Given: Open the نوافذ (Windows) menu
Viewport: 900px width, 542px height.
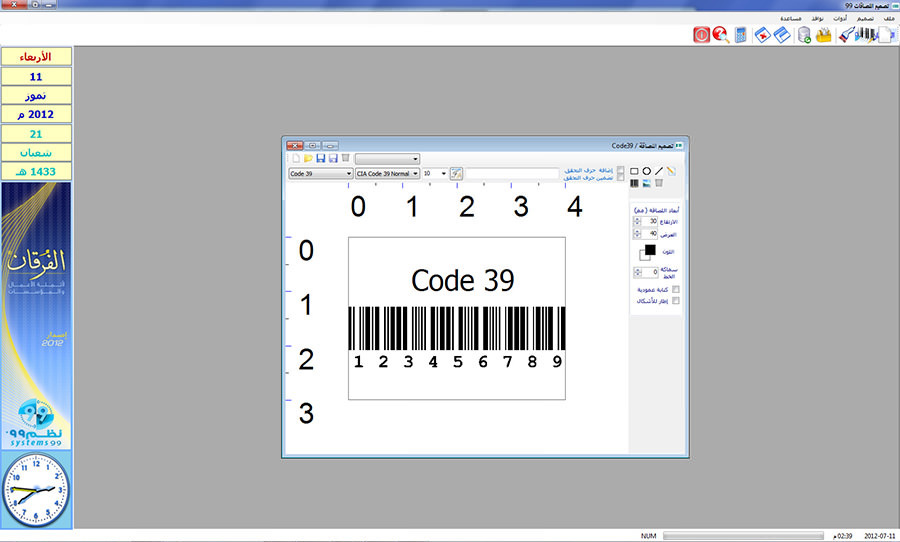Looking at the screenshot, I should (817, 18).
